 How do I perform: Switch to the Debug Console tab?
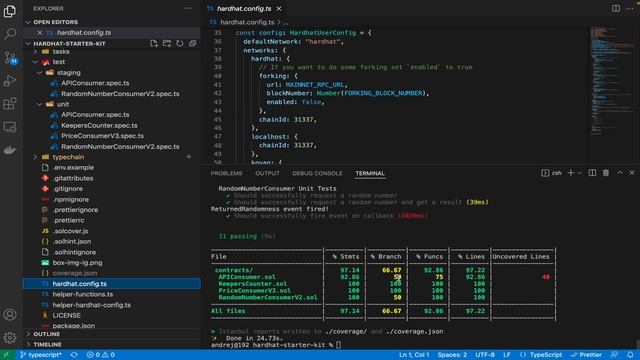tap(317, 173)
